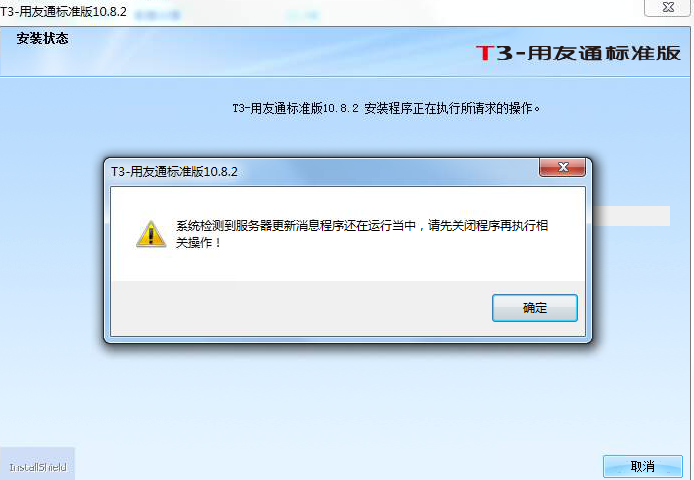
Task: Click the installer window title text at the top
Action: coord(63,11)
